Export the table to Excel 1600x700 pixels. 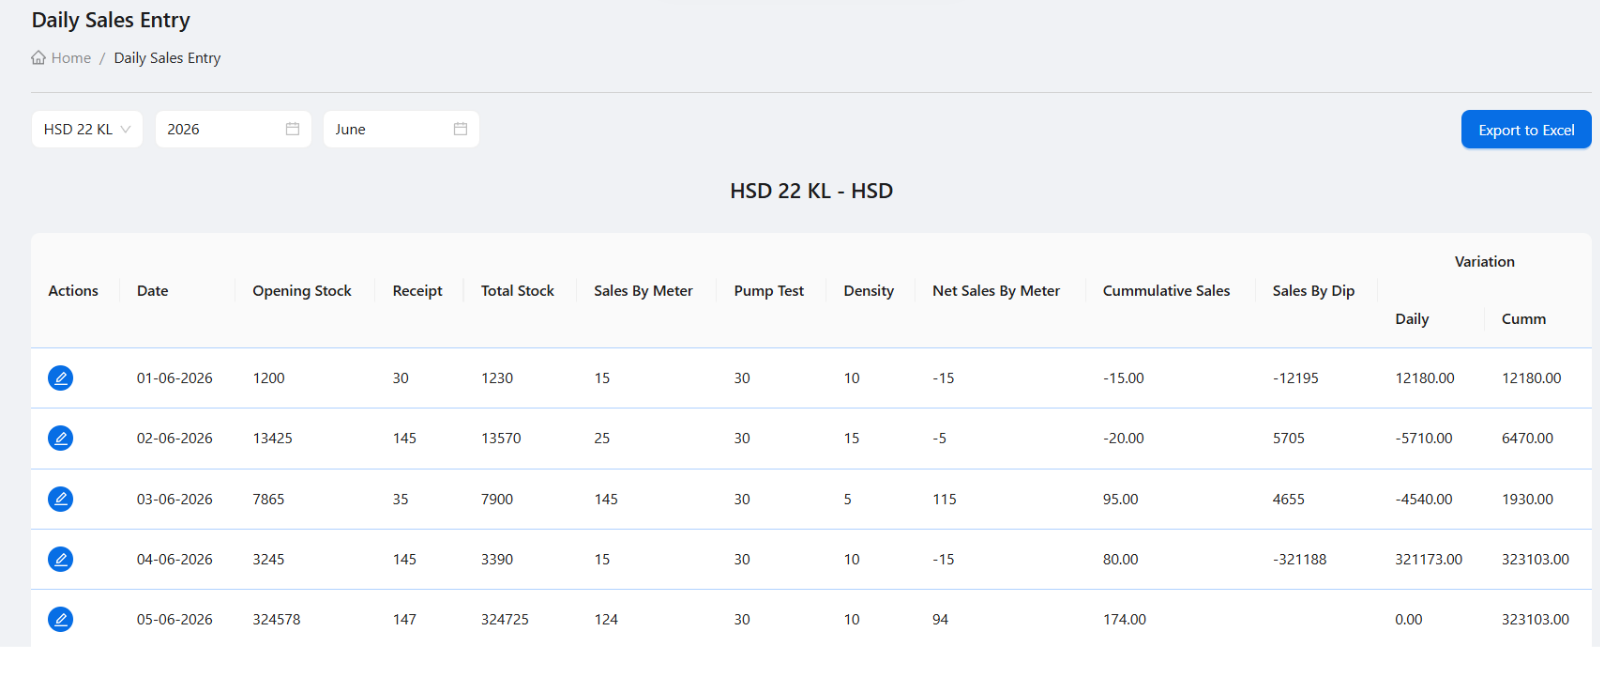coord(1526,129)
